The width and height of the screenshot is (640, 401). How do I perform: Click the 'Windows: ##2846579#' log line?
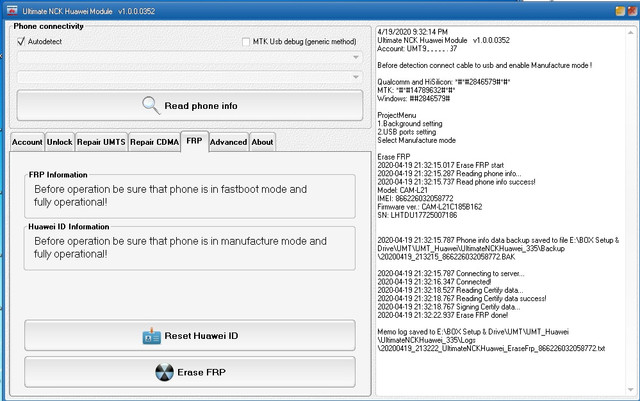(413, 99)
